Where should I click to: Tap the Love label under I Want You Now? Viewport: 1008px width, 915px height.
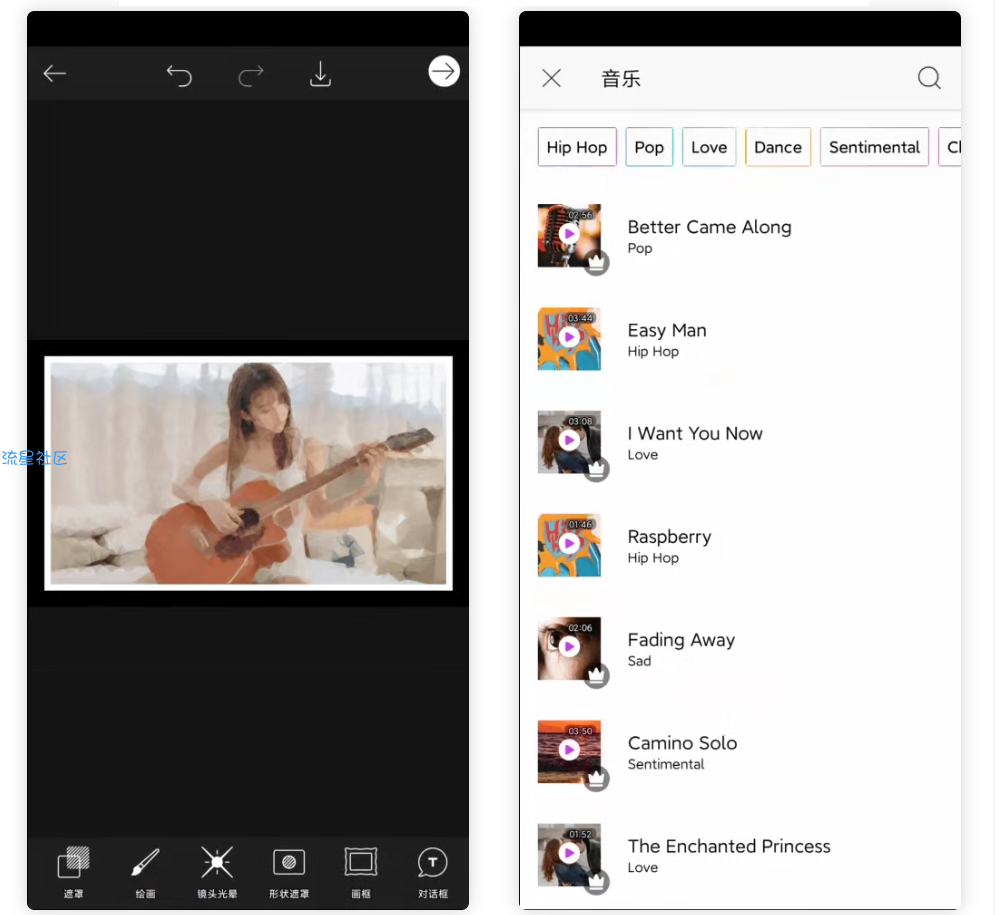[642, 455]
